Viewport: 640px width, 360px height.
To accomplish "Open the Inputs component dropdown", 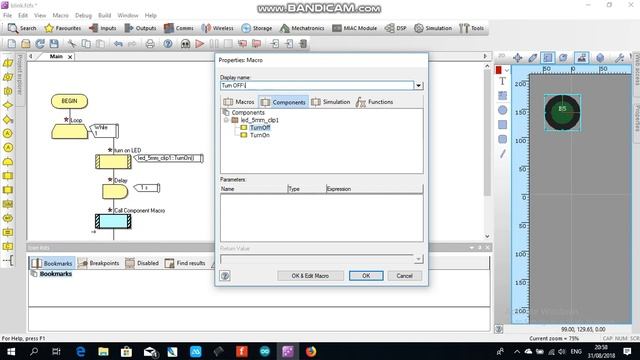I will (102, 28).
